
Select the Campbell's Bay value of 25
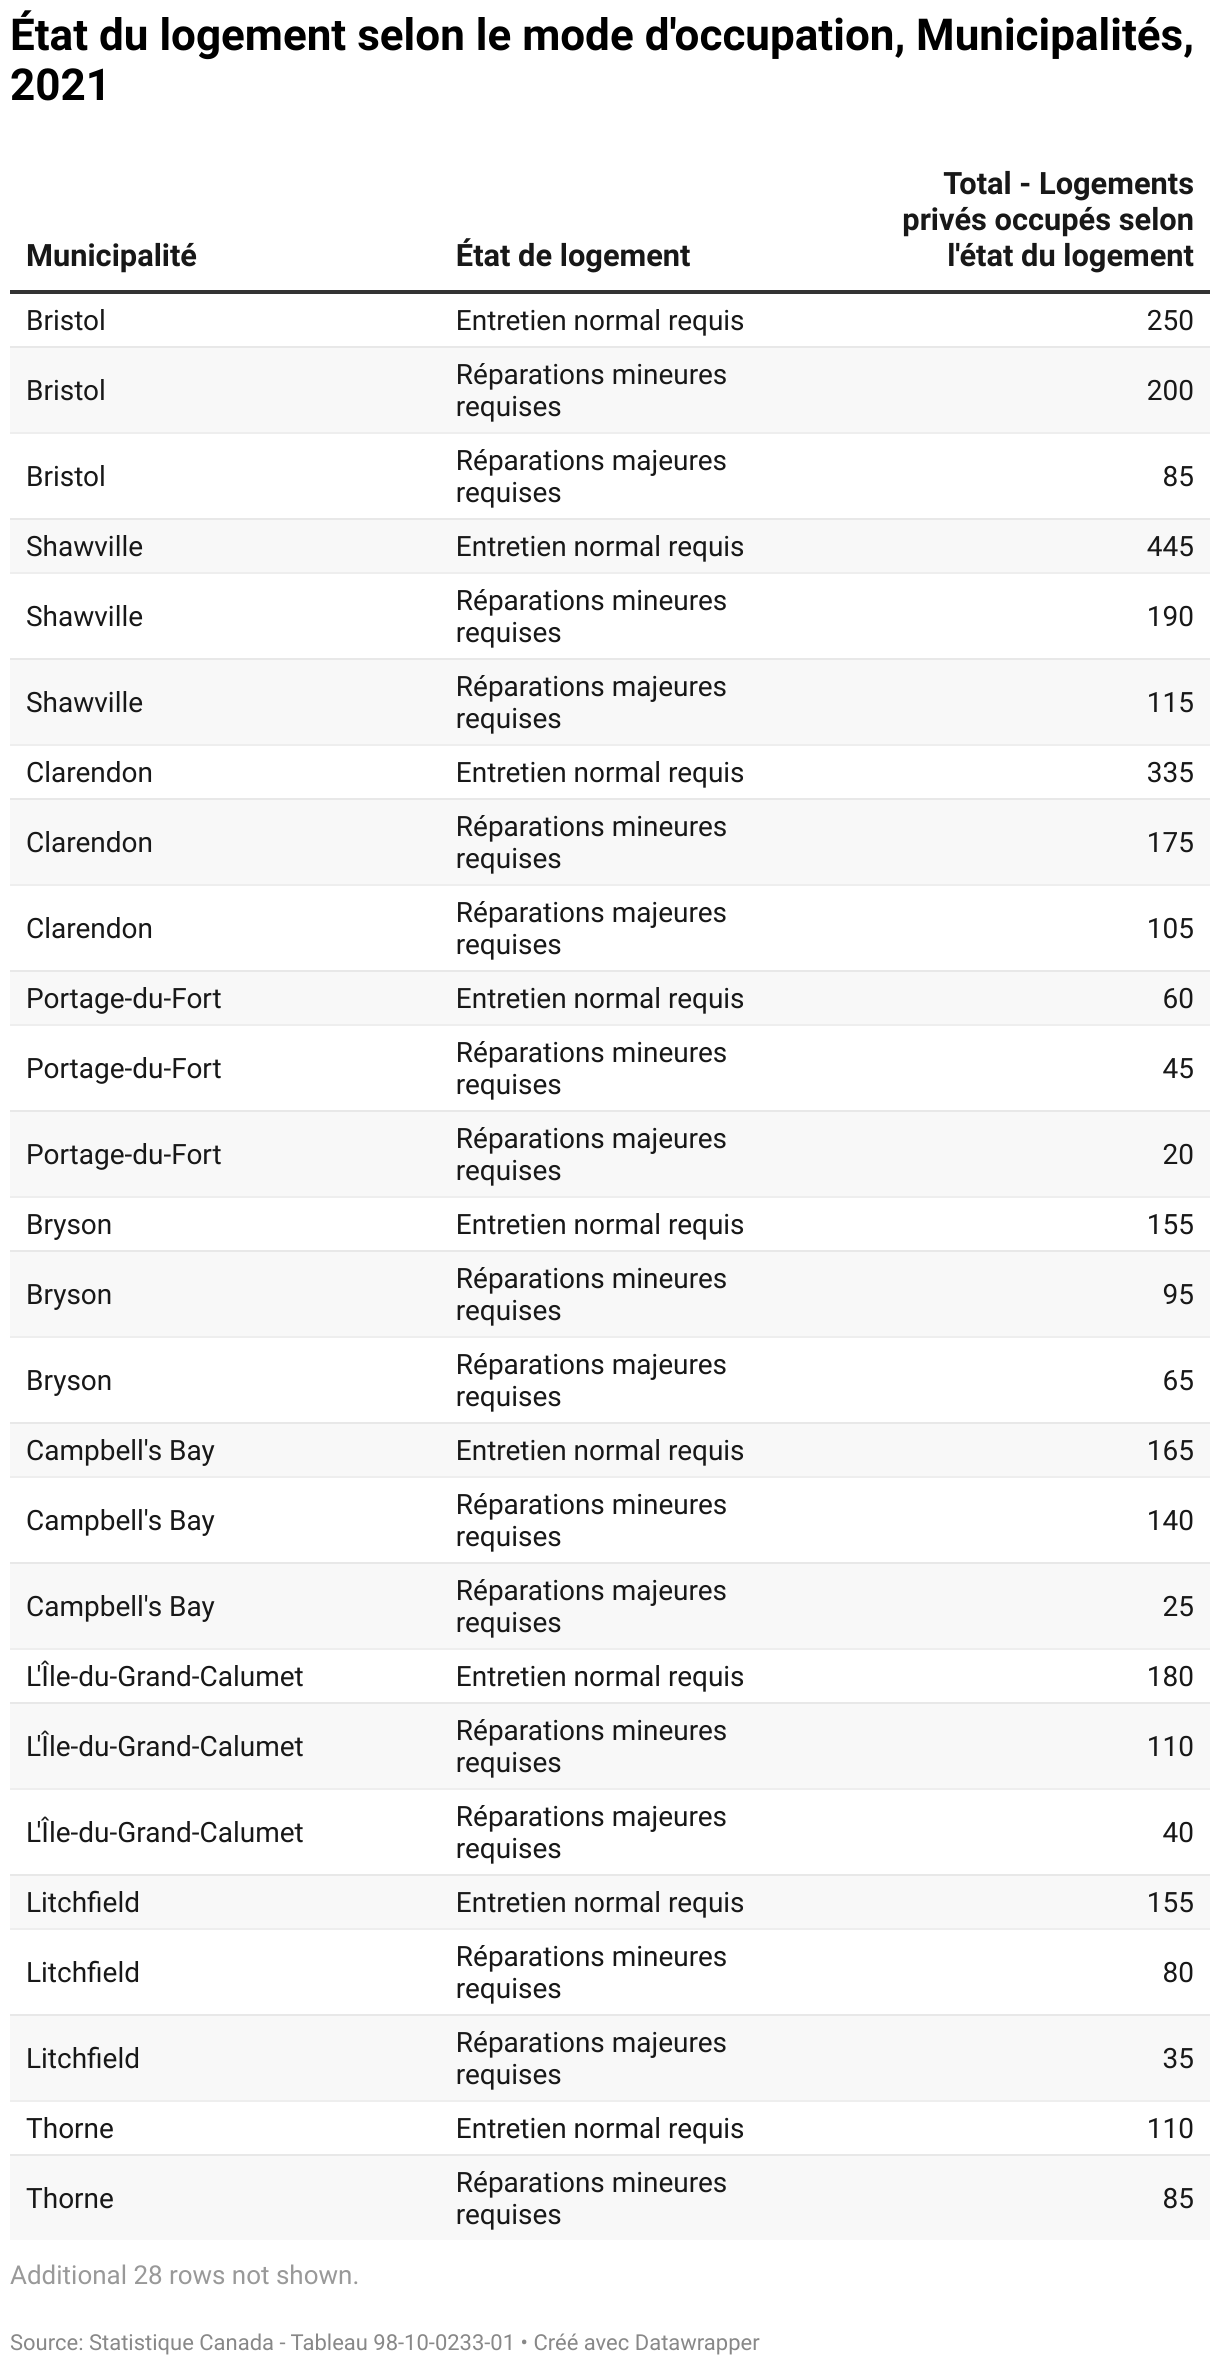[1178, 1607]
